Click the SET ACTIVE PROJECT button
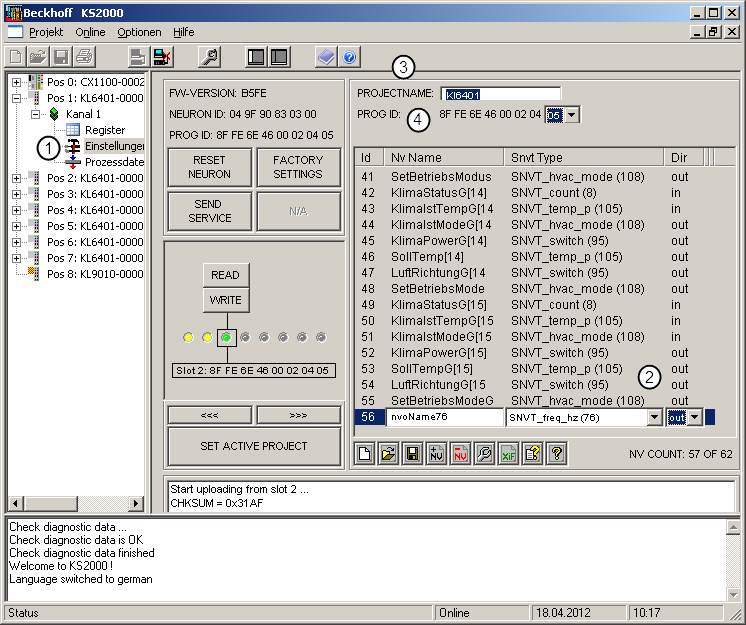Viewport: 746px width, 625px height. (x=254, y=446)
